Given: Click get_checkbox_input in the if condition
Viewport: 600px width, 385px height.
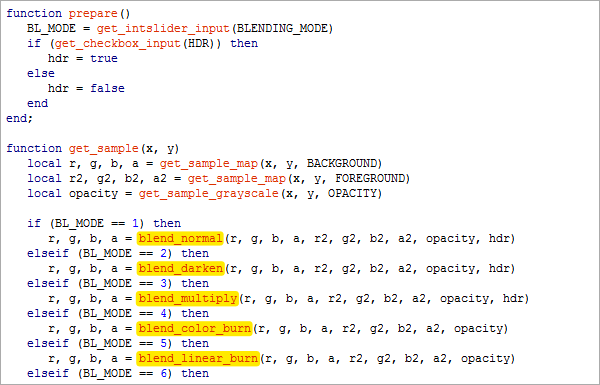Looking at the screenshot, I should coord(117,44).
